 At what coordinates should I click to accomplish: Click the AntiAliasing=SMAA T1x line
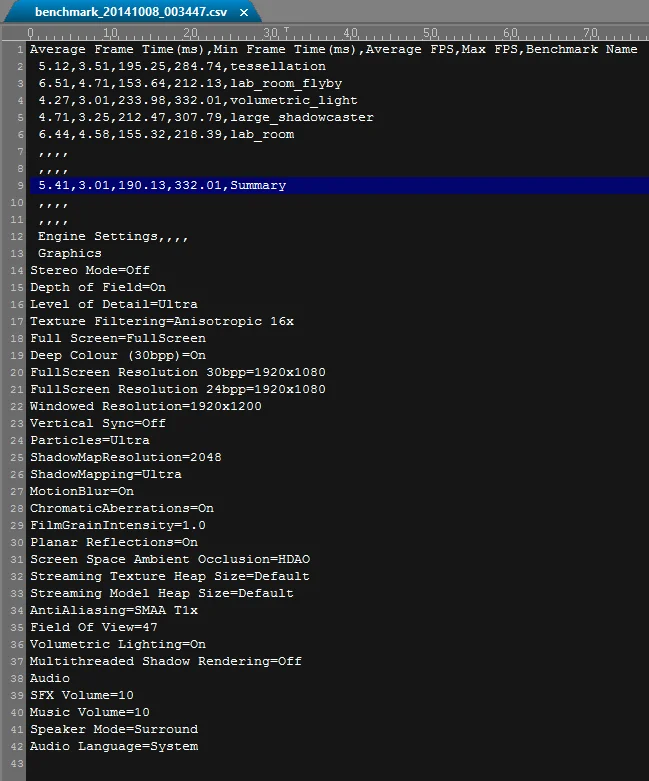pos(114,610)
